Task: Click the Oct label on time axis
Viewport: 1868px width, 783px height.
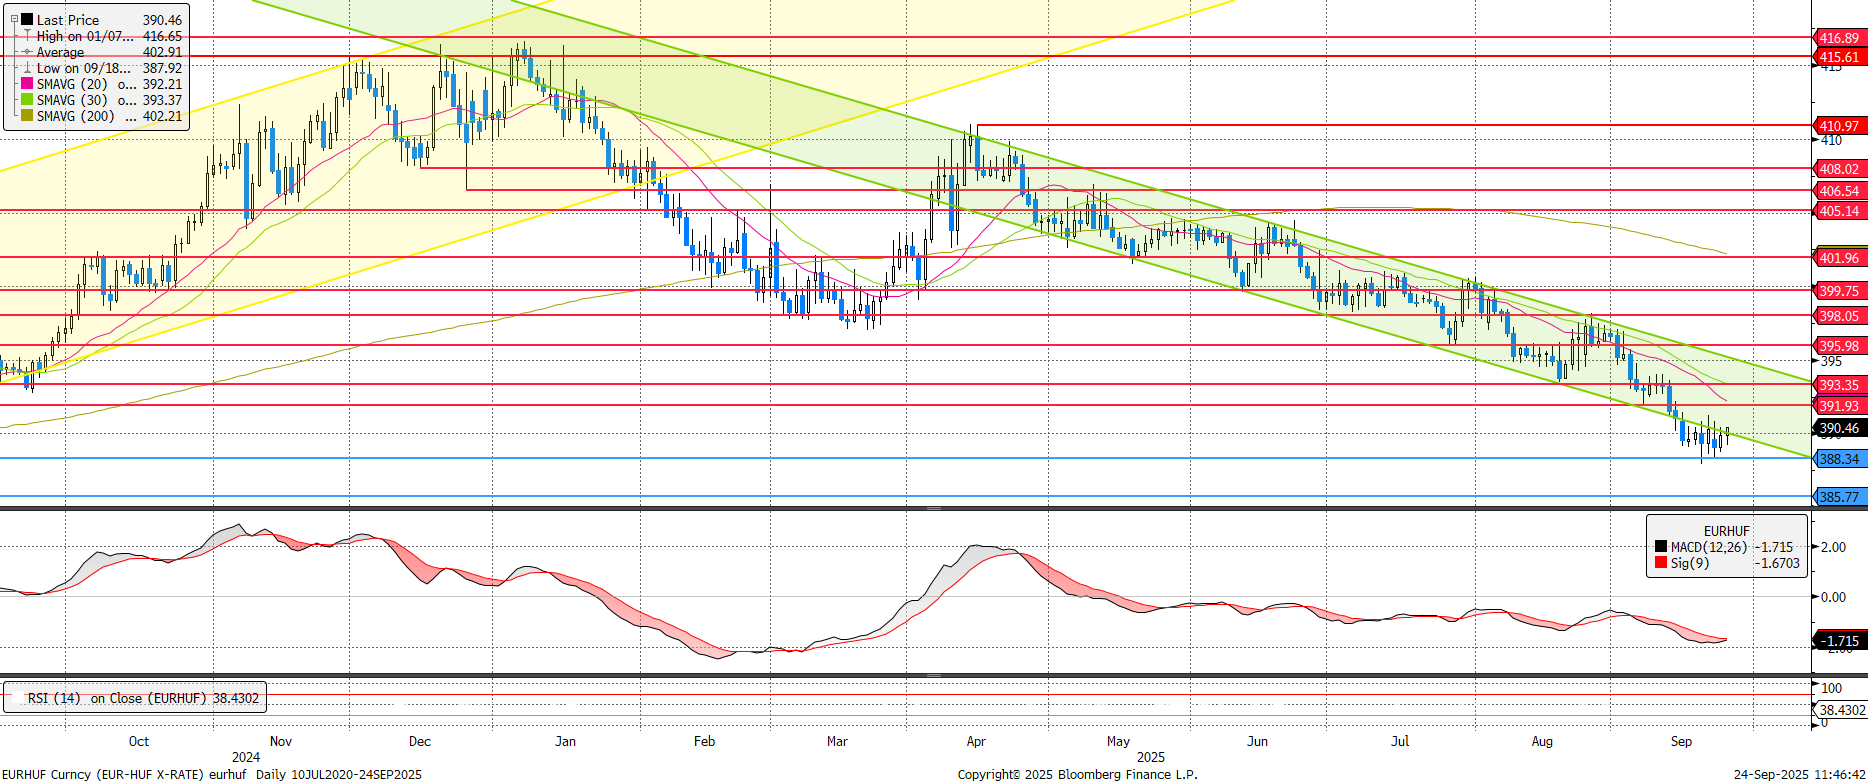Action: click(x=139, y=741)
